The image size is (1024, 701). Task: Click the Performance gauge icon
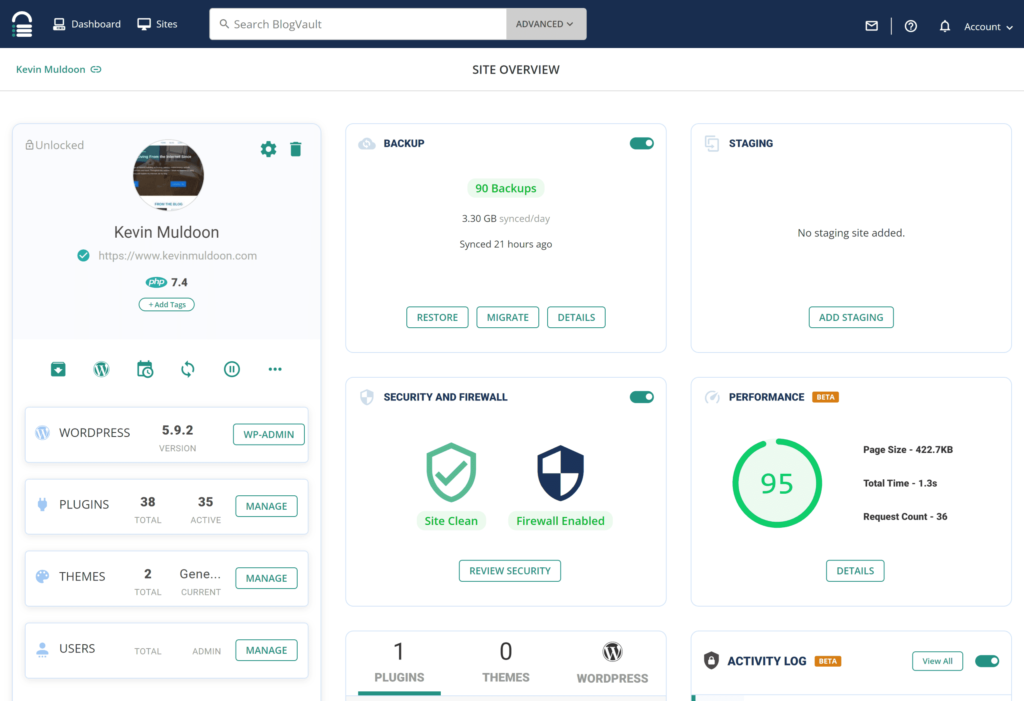pos(712,397)
